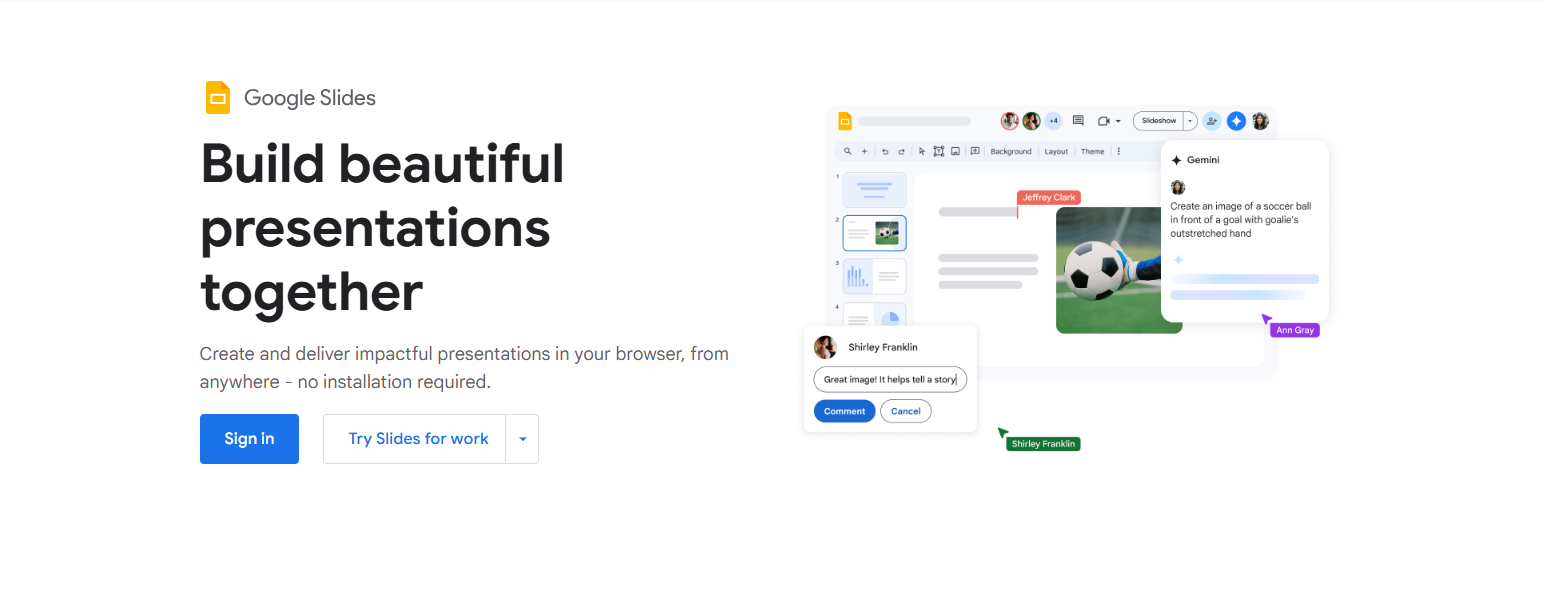
Task: Open the three-dot more options in the preview toolbar
Action: (1118, 152)
